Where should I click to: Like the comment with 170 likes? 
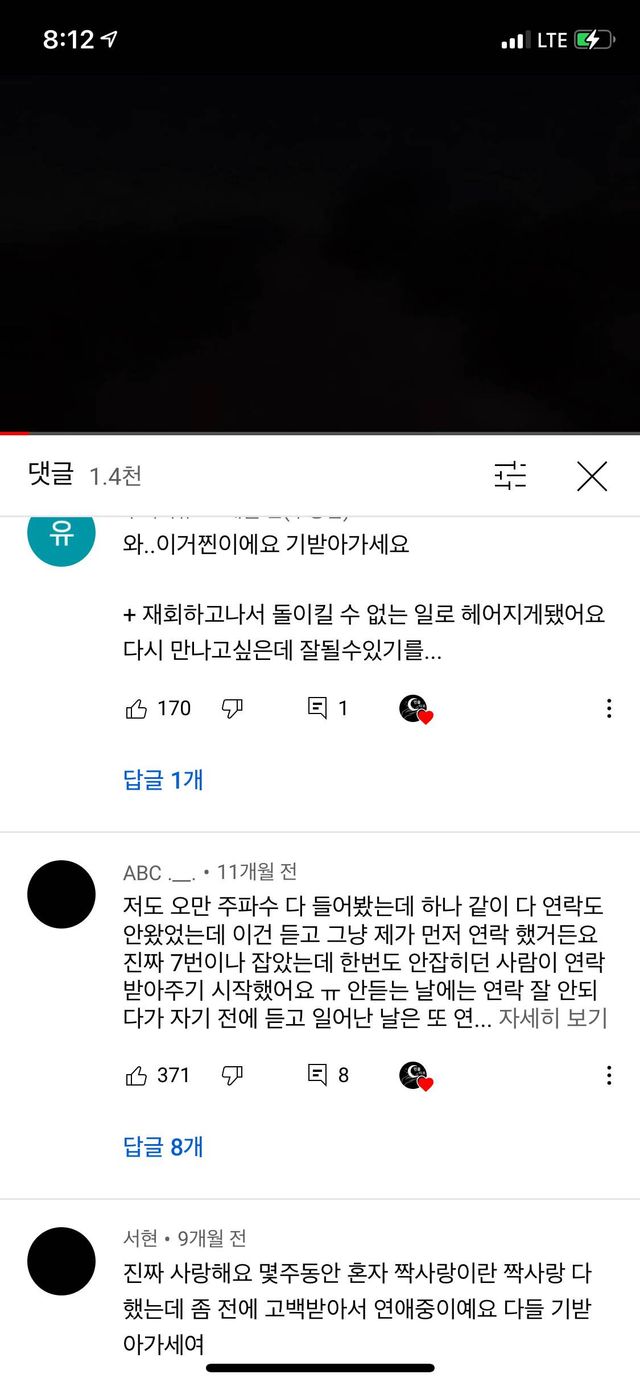(x=137, y=708)
